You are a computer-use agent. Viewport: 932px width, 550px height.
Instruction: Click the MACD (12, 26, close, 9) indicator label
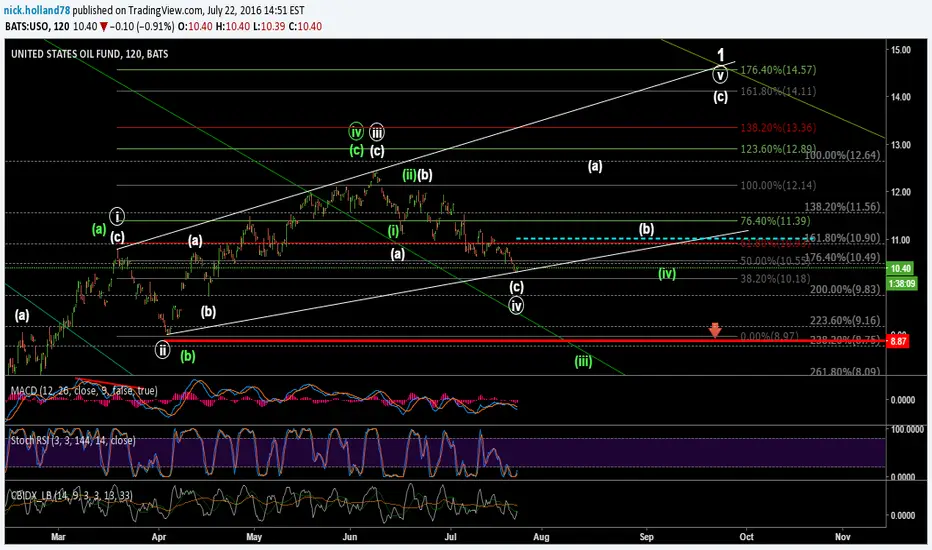[x=84, y=391]
